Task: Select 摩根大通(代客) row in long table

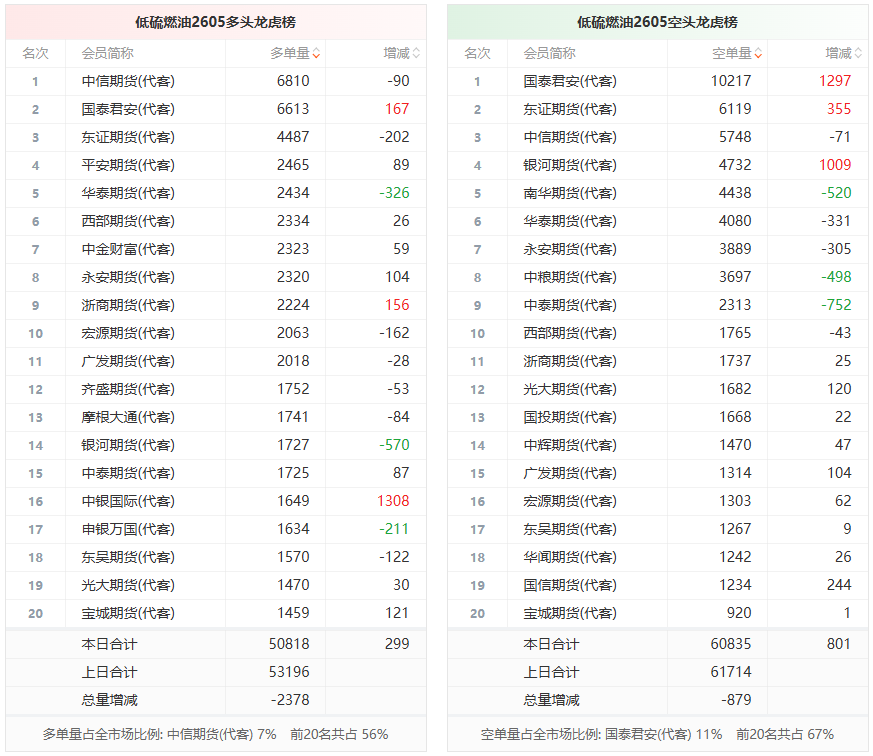Action: click(x=216, y=417)
